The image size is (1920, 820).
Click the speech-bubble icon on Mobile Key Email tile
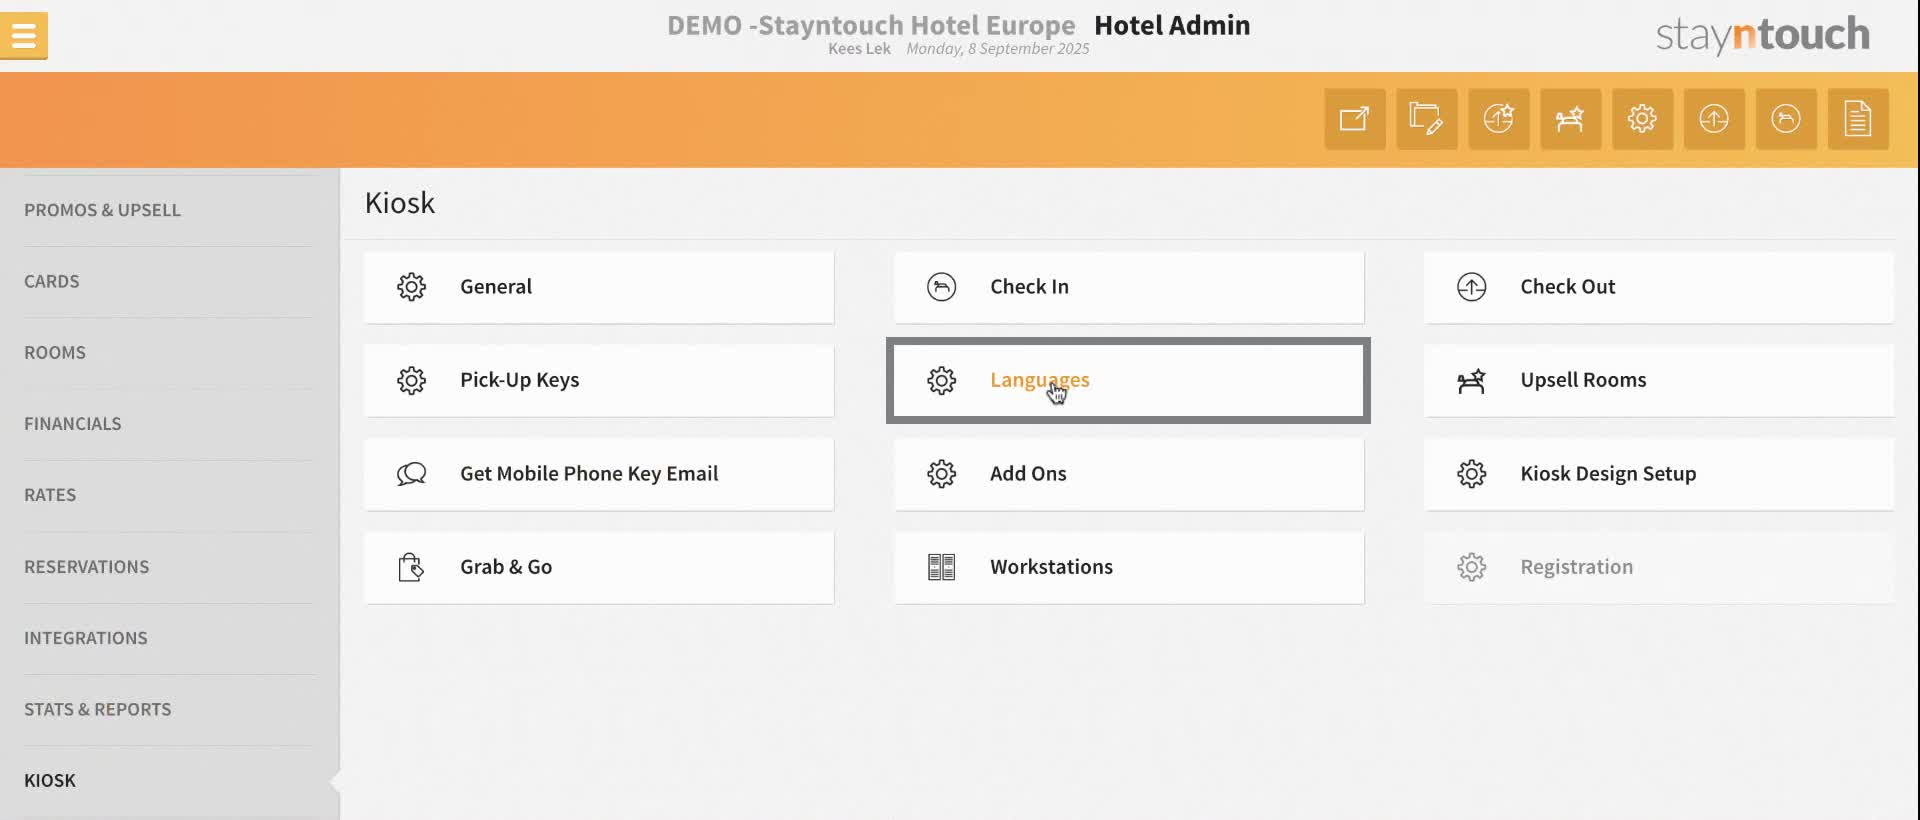tap(411, 474)
